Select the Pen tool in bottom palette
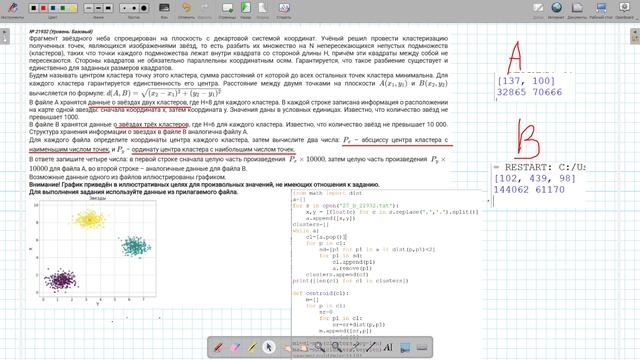The height and width of the screenshot is (360, 640). [218, 347]
